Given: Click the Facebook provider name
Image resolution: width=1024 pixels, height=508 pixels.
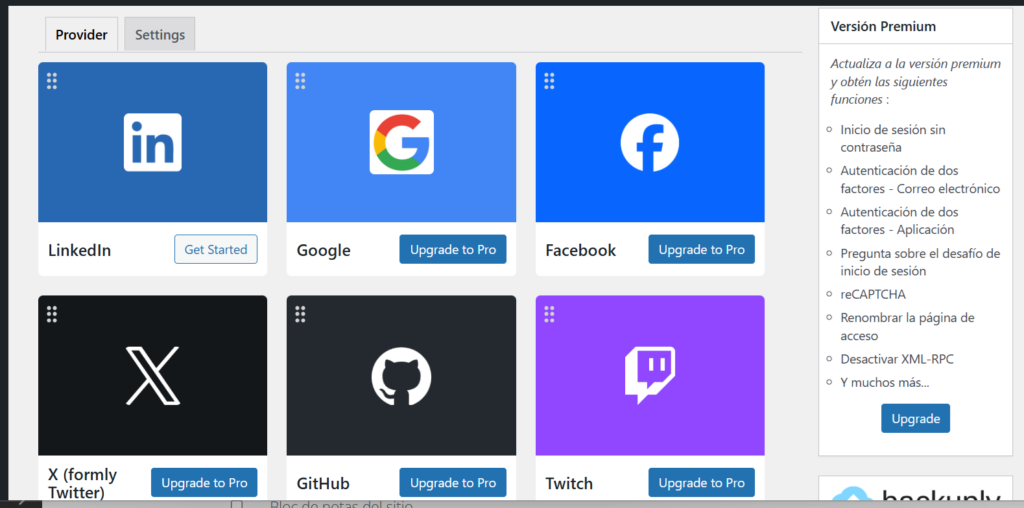Looking at the screenshot, I should (x=581, y=250).
